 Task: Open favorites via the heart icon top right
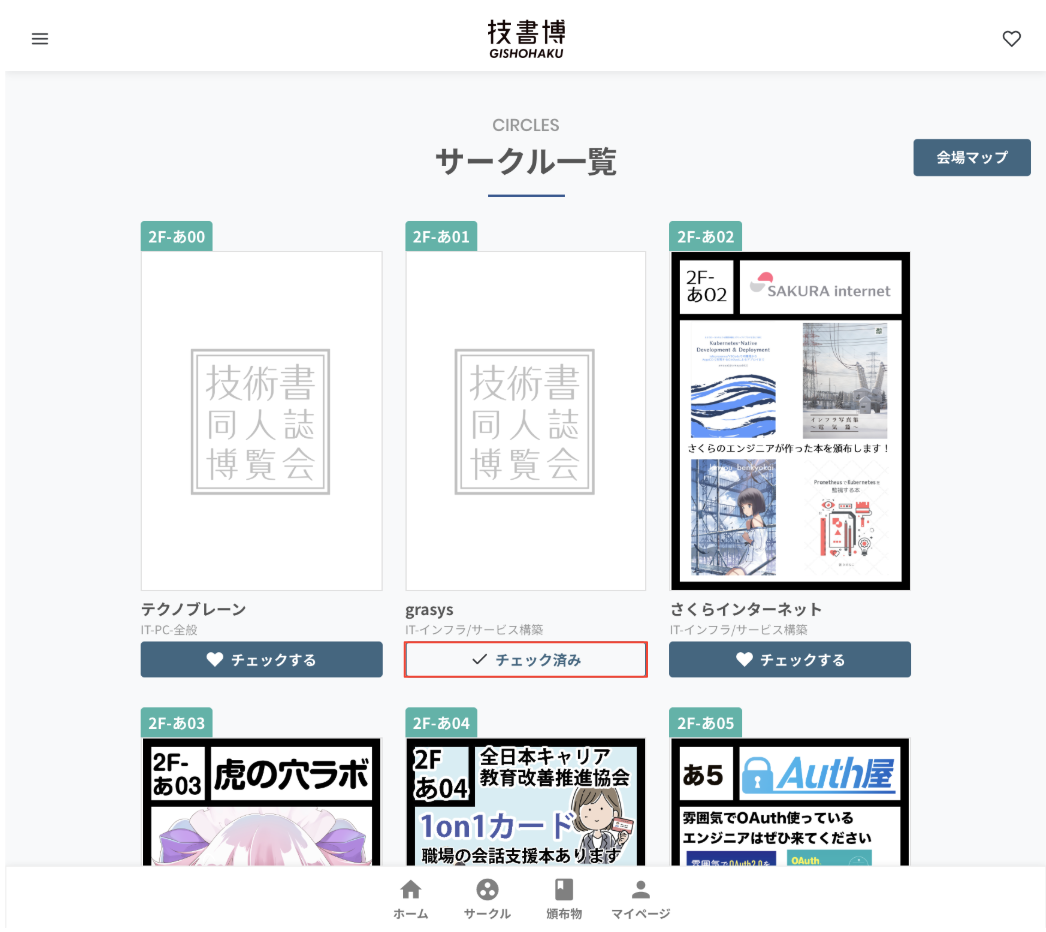1011,39
